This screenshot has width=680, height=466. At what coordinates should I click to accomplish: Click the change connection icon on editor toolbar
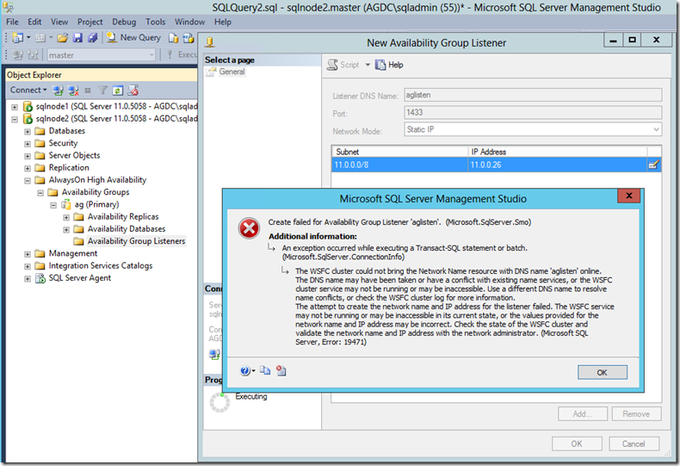coord(33,55)
